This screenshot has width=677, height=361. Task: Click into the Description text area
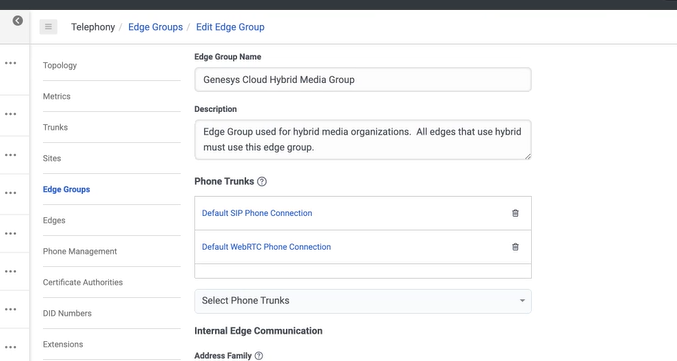point(363,140)
